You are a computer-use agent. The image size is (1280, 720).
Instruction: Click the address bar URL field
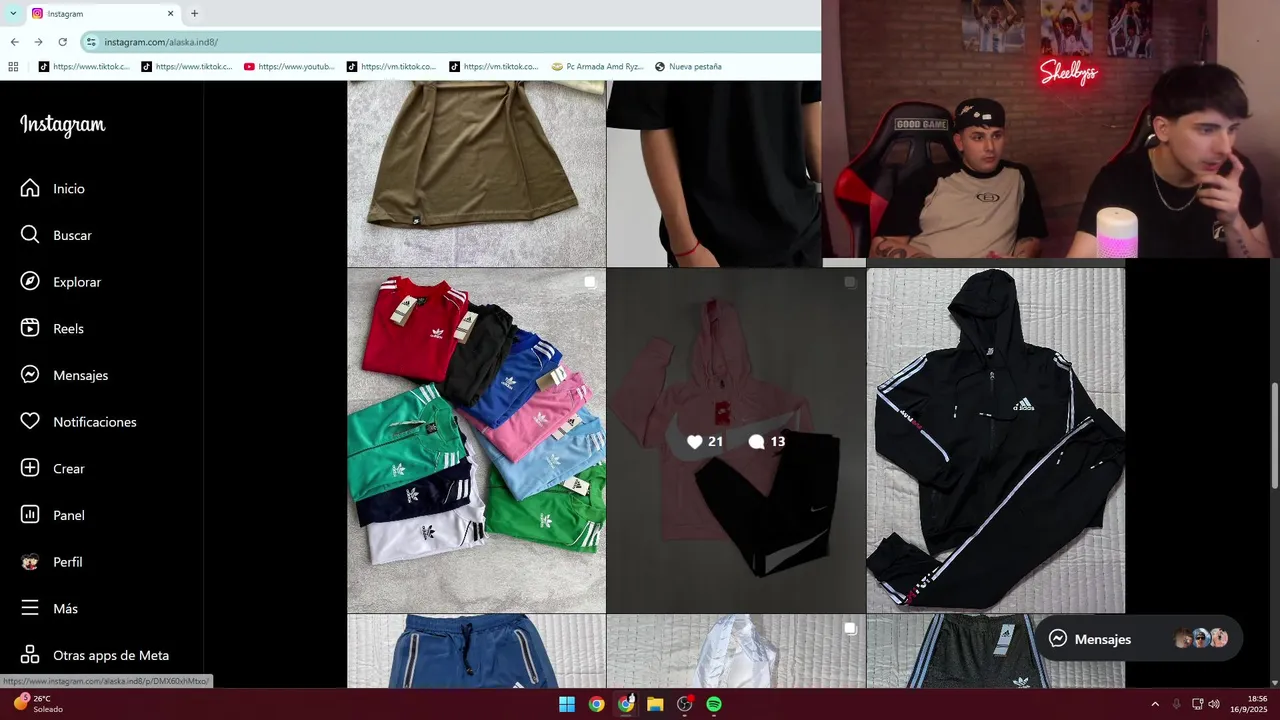point(450,42)
